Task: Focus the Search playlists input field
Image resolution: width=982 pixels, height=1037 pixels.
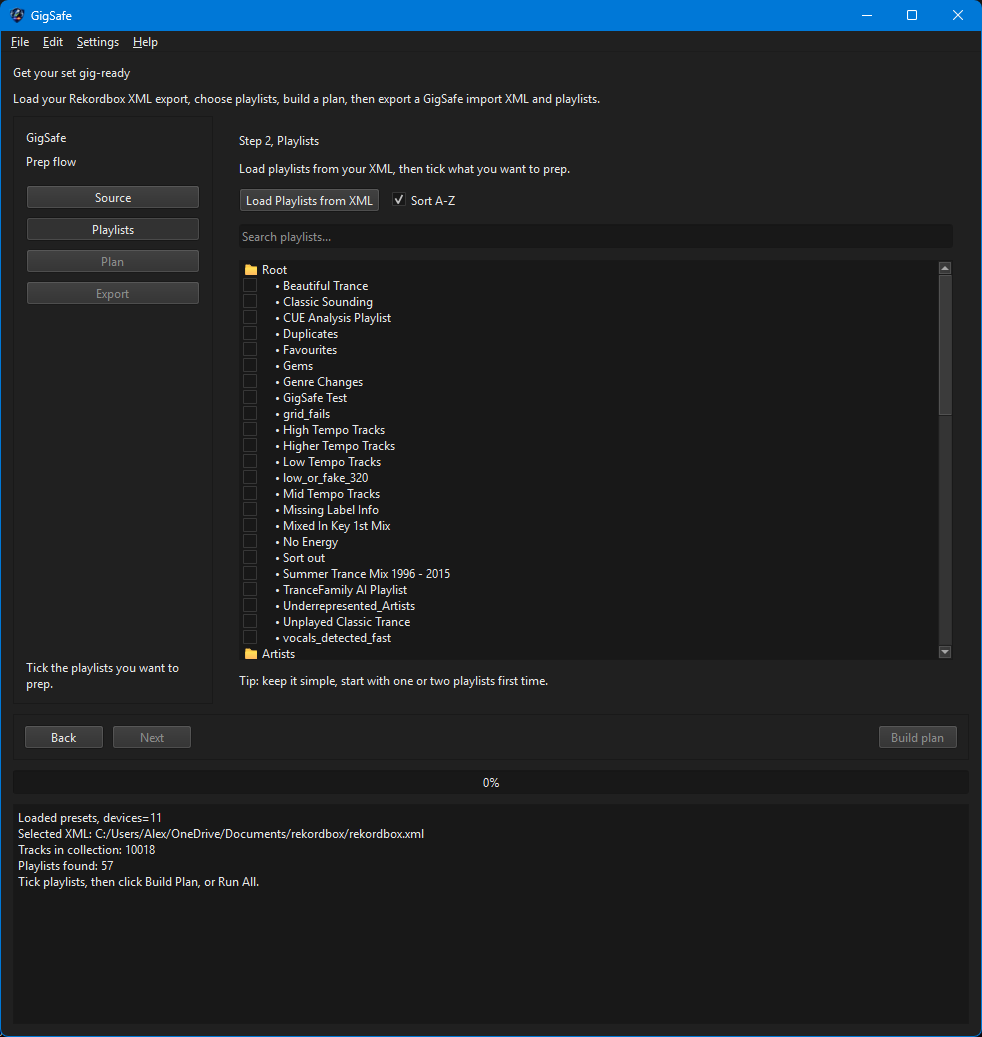Action: [595, 237]
